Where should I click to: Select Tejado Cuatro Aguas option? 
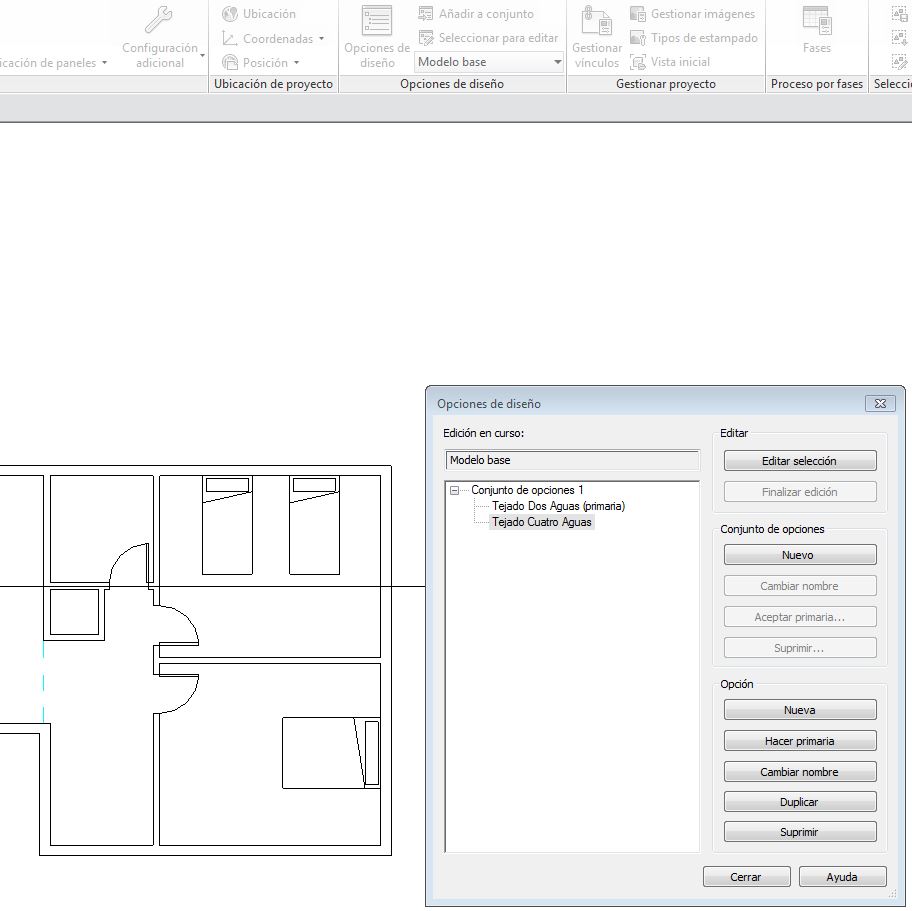[541, 522]
